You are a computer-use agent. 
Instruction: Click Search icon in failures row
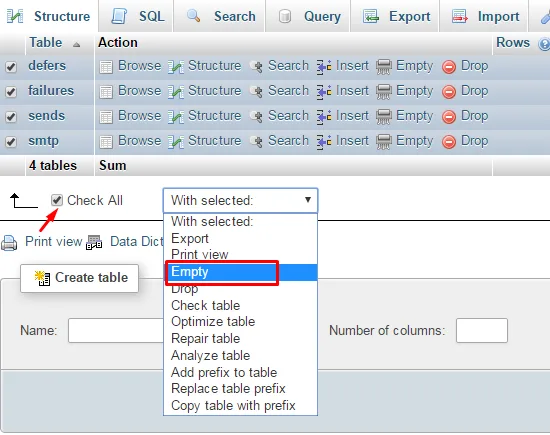(x=256, y=92)
